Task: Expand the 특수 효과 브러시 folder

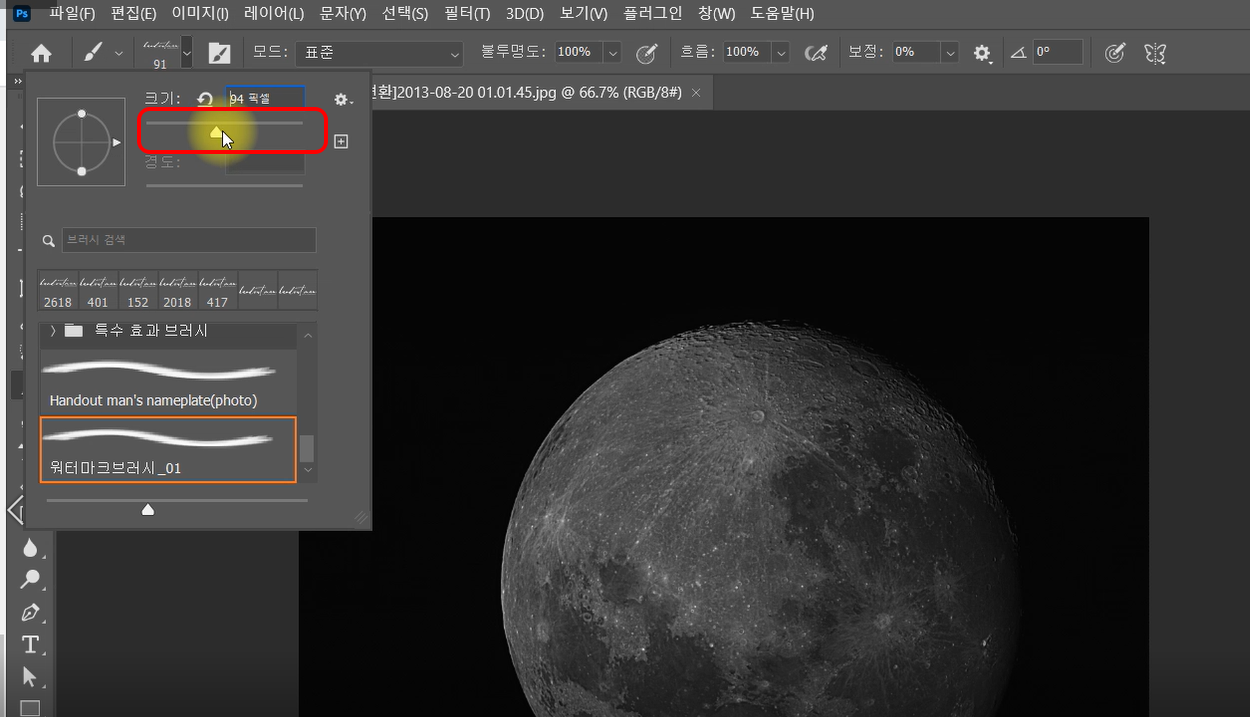Action: click(x=52, y=331)
